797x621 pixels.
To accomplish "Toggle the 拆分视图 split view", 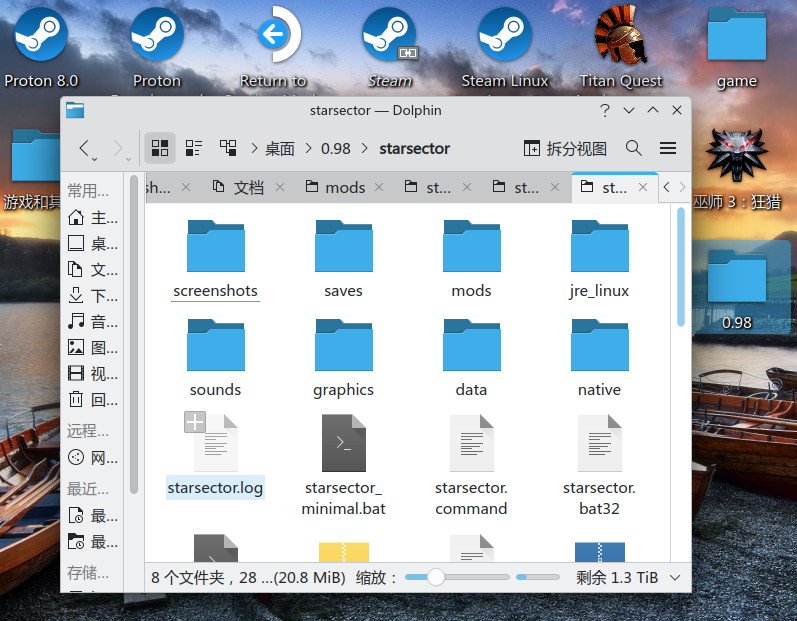I will [565, 148].
